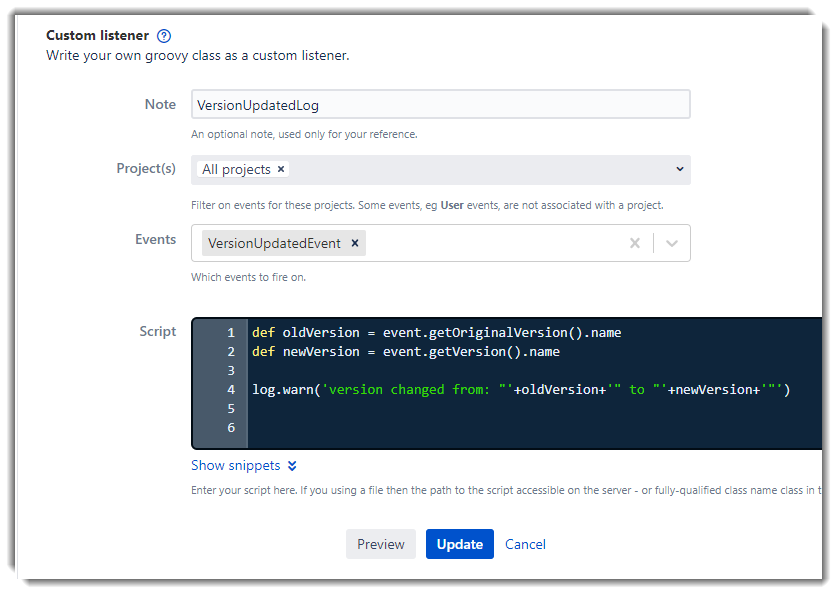Viewport: 837px width, 594px height.
Task: Click 'Write your own groovy class' description
Action: [198, 56]
